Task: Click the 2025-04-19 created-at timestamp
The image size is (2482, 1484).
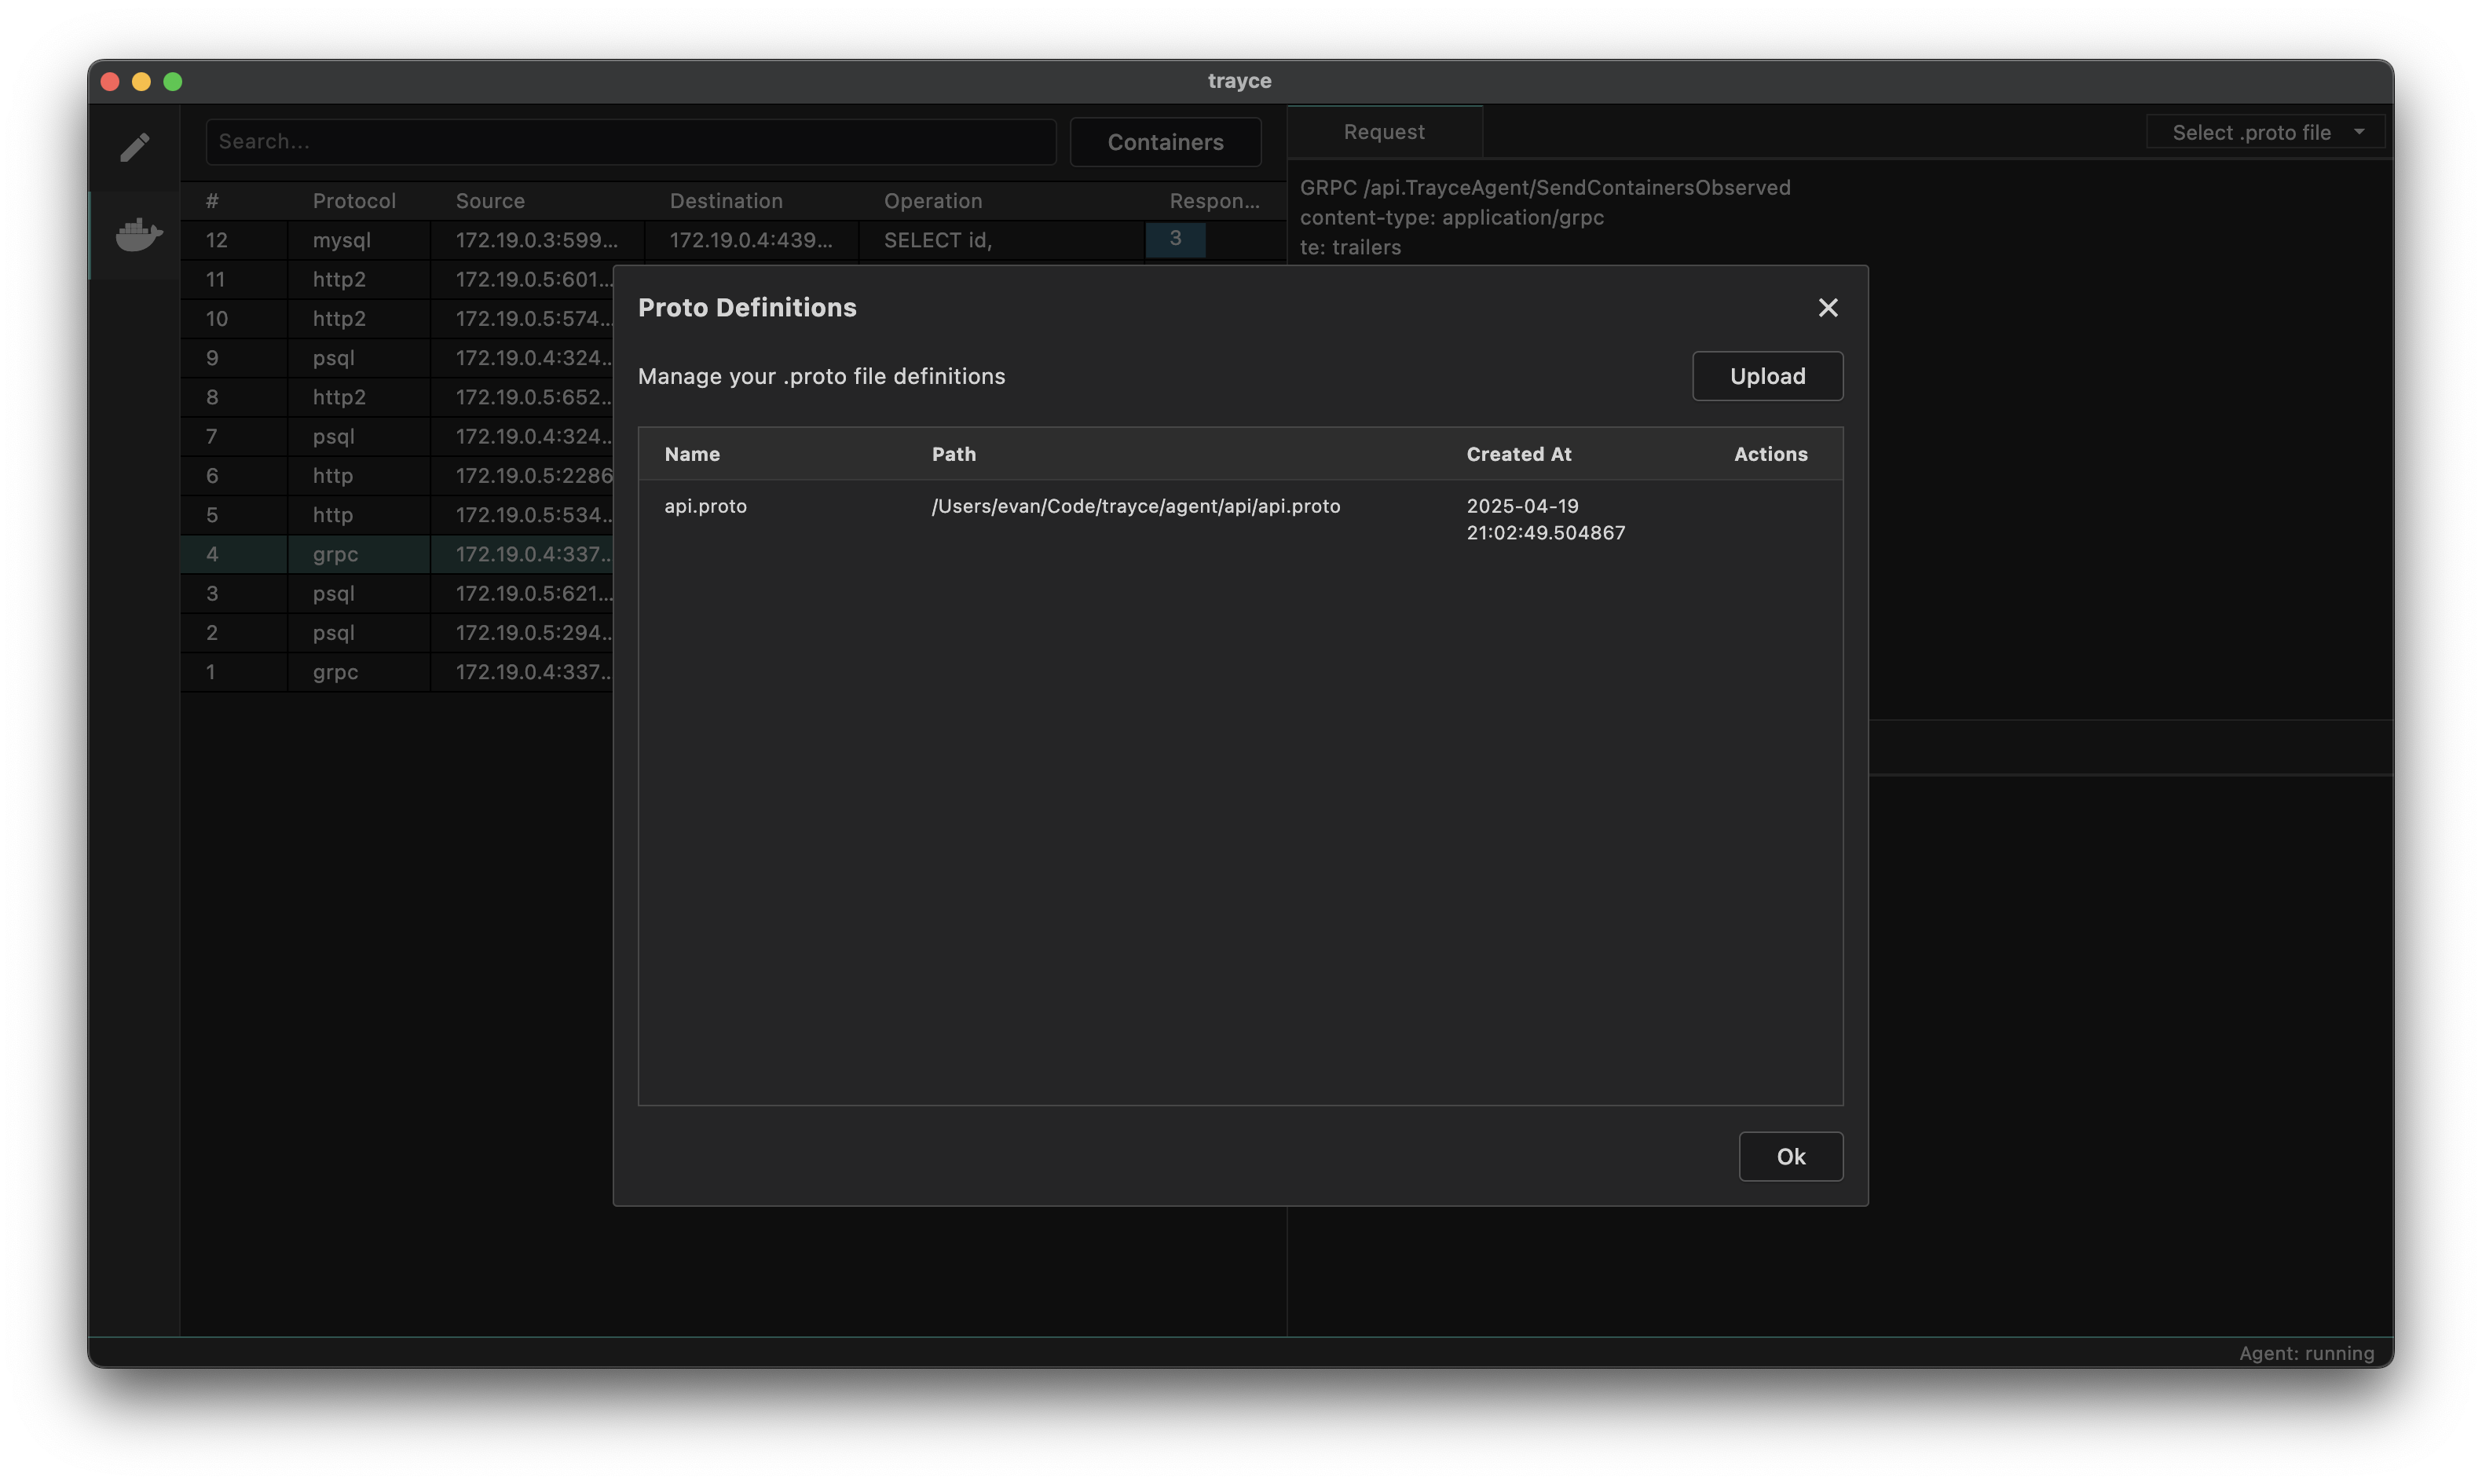Action: click(1546, 519)
